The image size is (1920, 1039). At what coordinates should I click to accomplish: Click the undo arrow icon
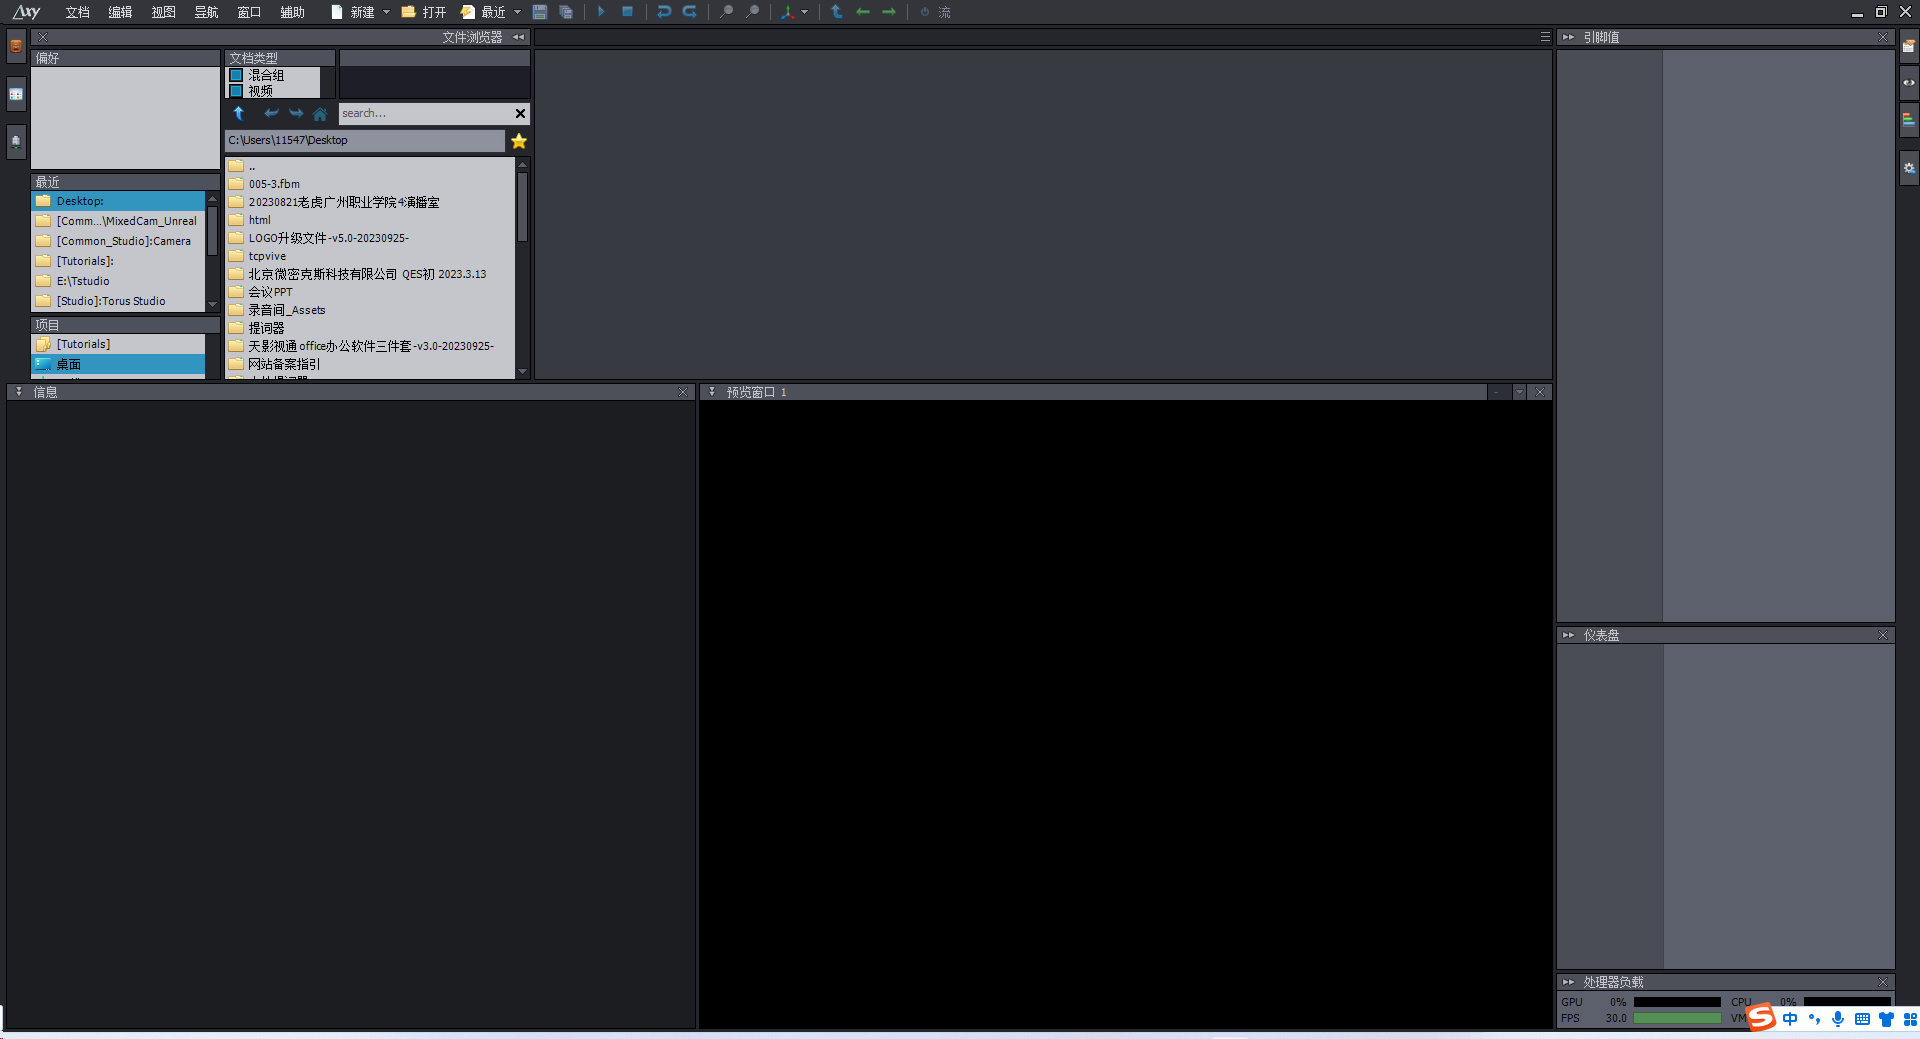point(664,12)
